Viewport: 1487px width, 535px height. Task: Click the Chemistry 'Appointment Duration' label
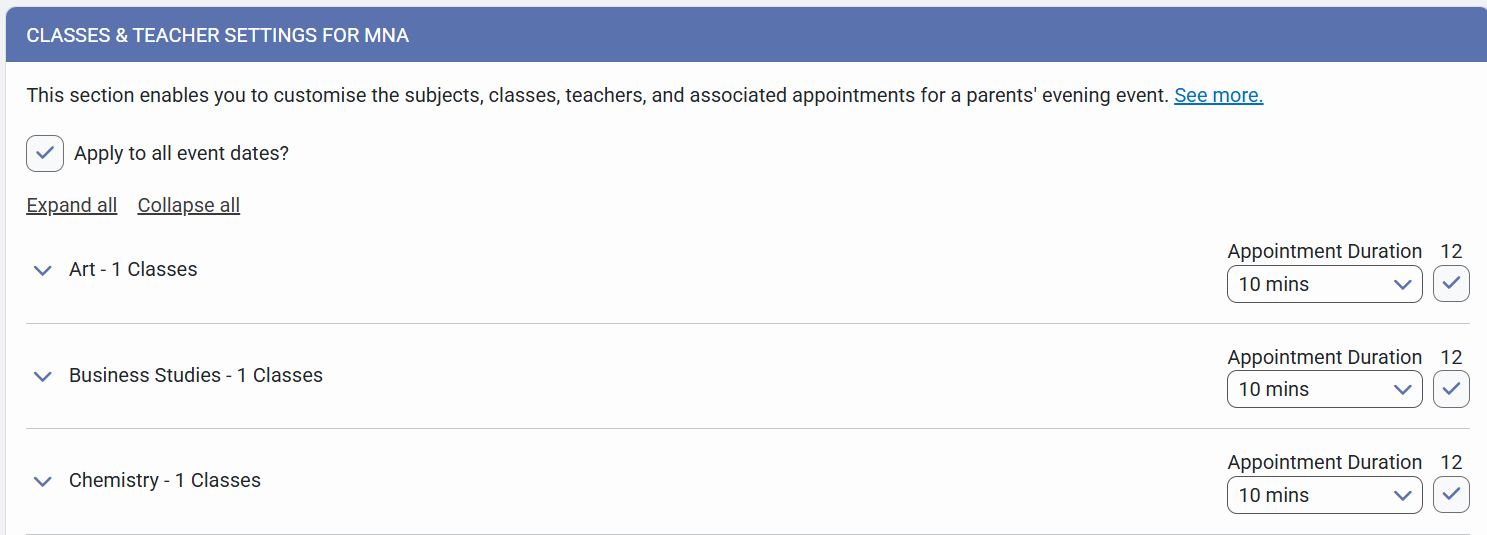(x=1324, y=462)
